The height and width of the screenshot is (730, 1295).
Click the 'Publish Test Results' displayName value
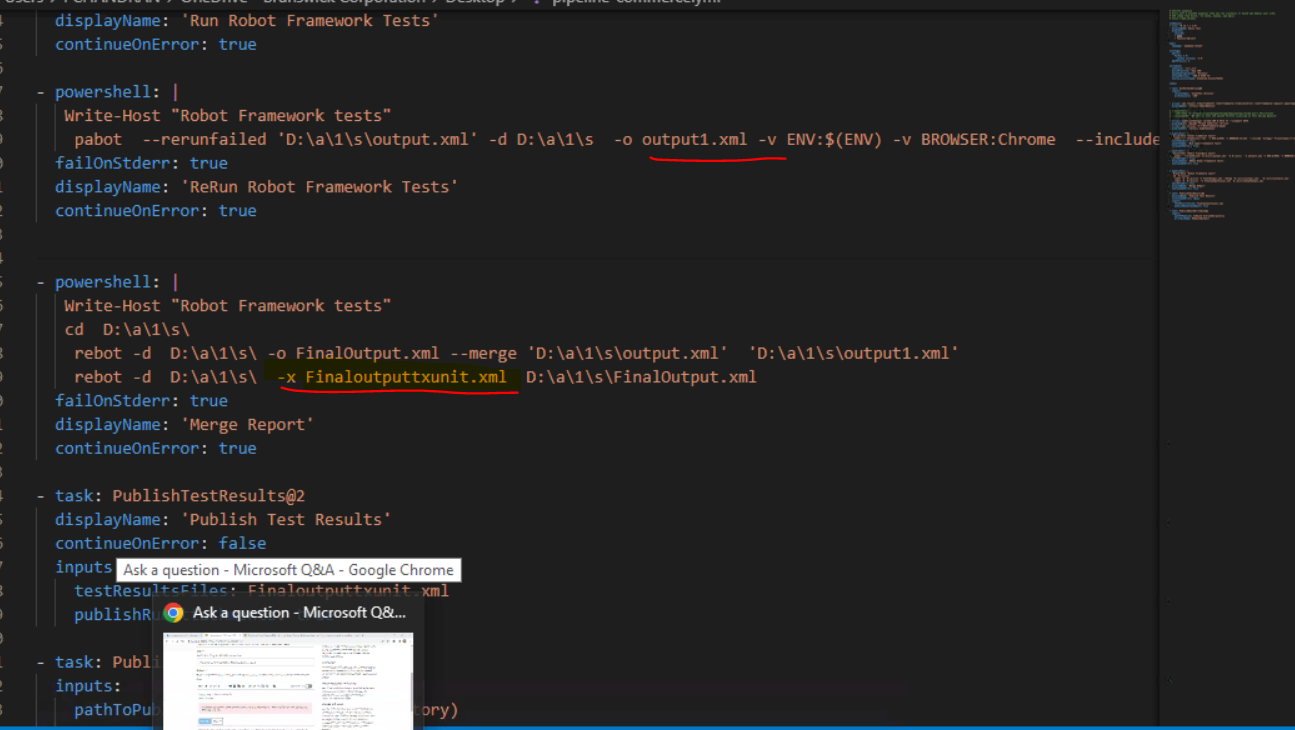(x=285, y=519)
